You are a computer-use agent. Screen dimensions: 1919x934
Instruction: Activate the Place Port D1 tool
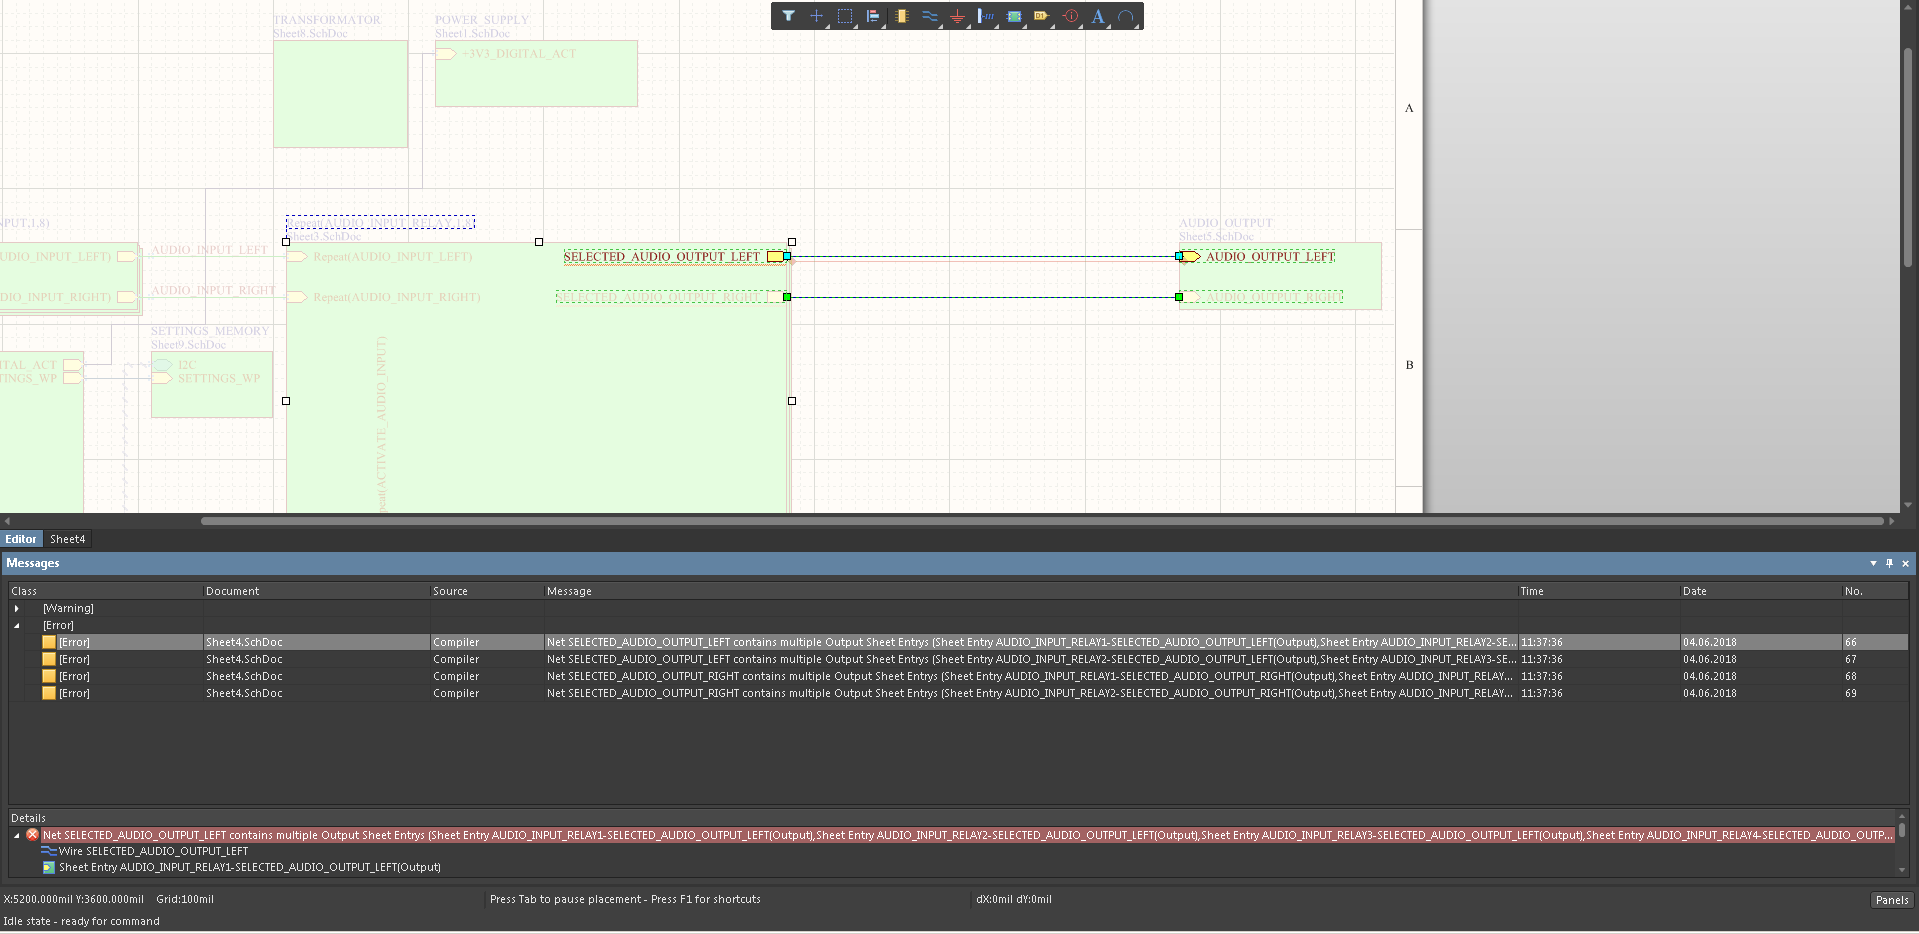point(1042,16)
